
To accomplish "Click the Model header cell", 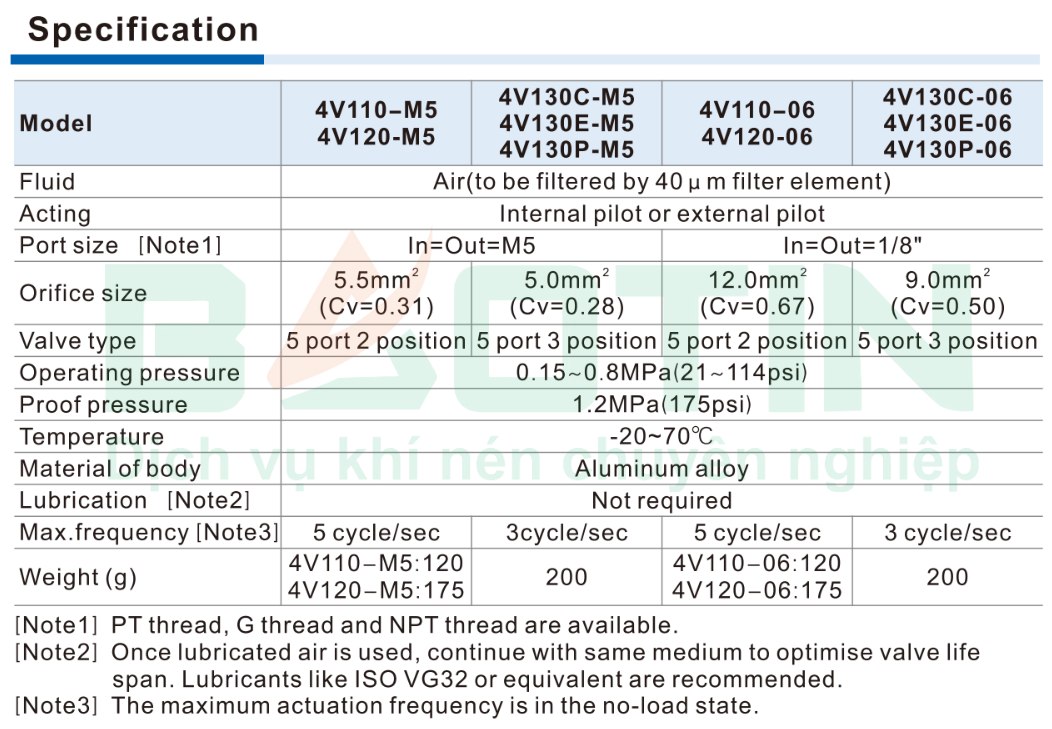I will [x=56, y=124].
